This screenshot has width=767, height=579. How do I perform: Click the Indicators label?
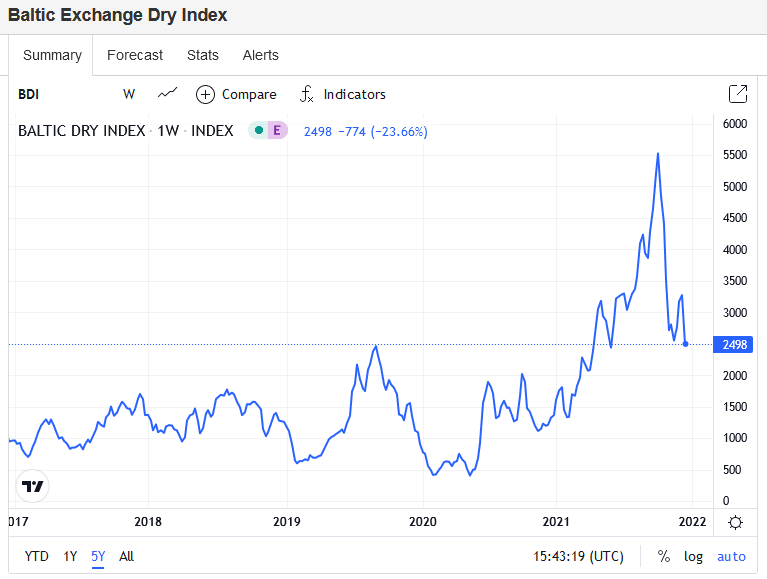[354, 94]
